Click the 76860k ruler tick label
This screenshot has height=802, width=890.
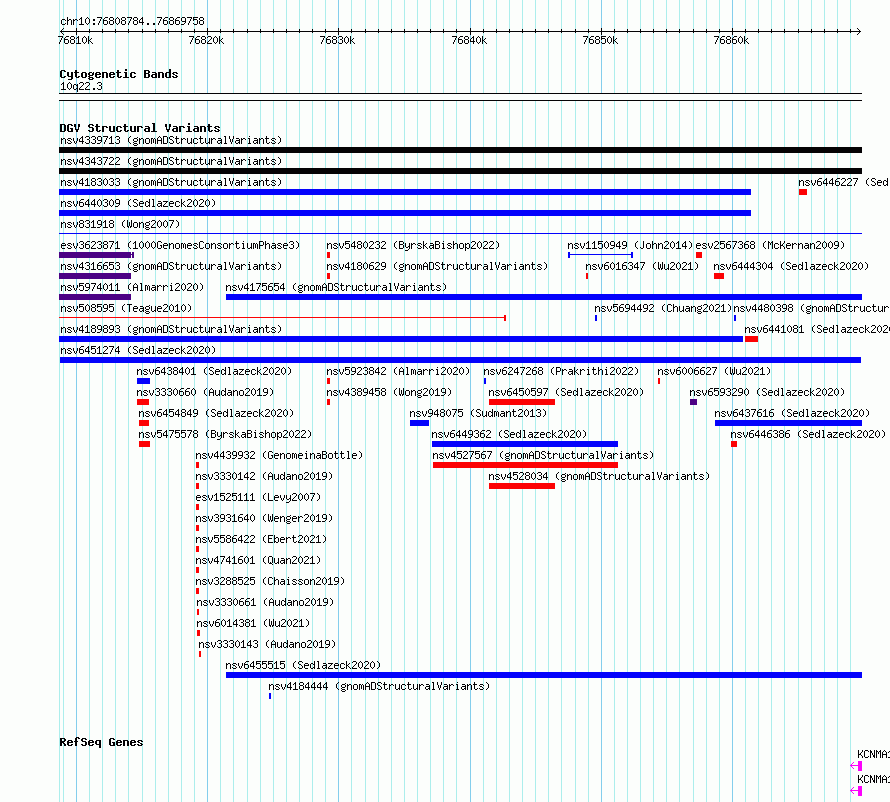(x=731, y=40)
